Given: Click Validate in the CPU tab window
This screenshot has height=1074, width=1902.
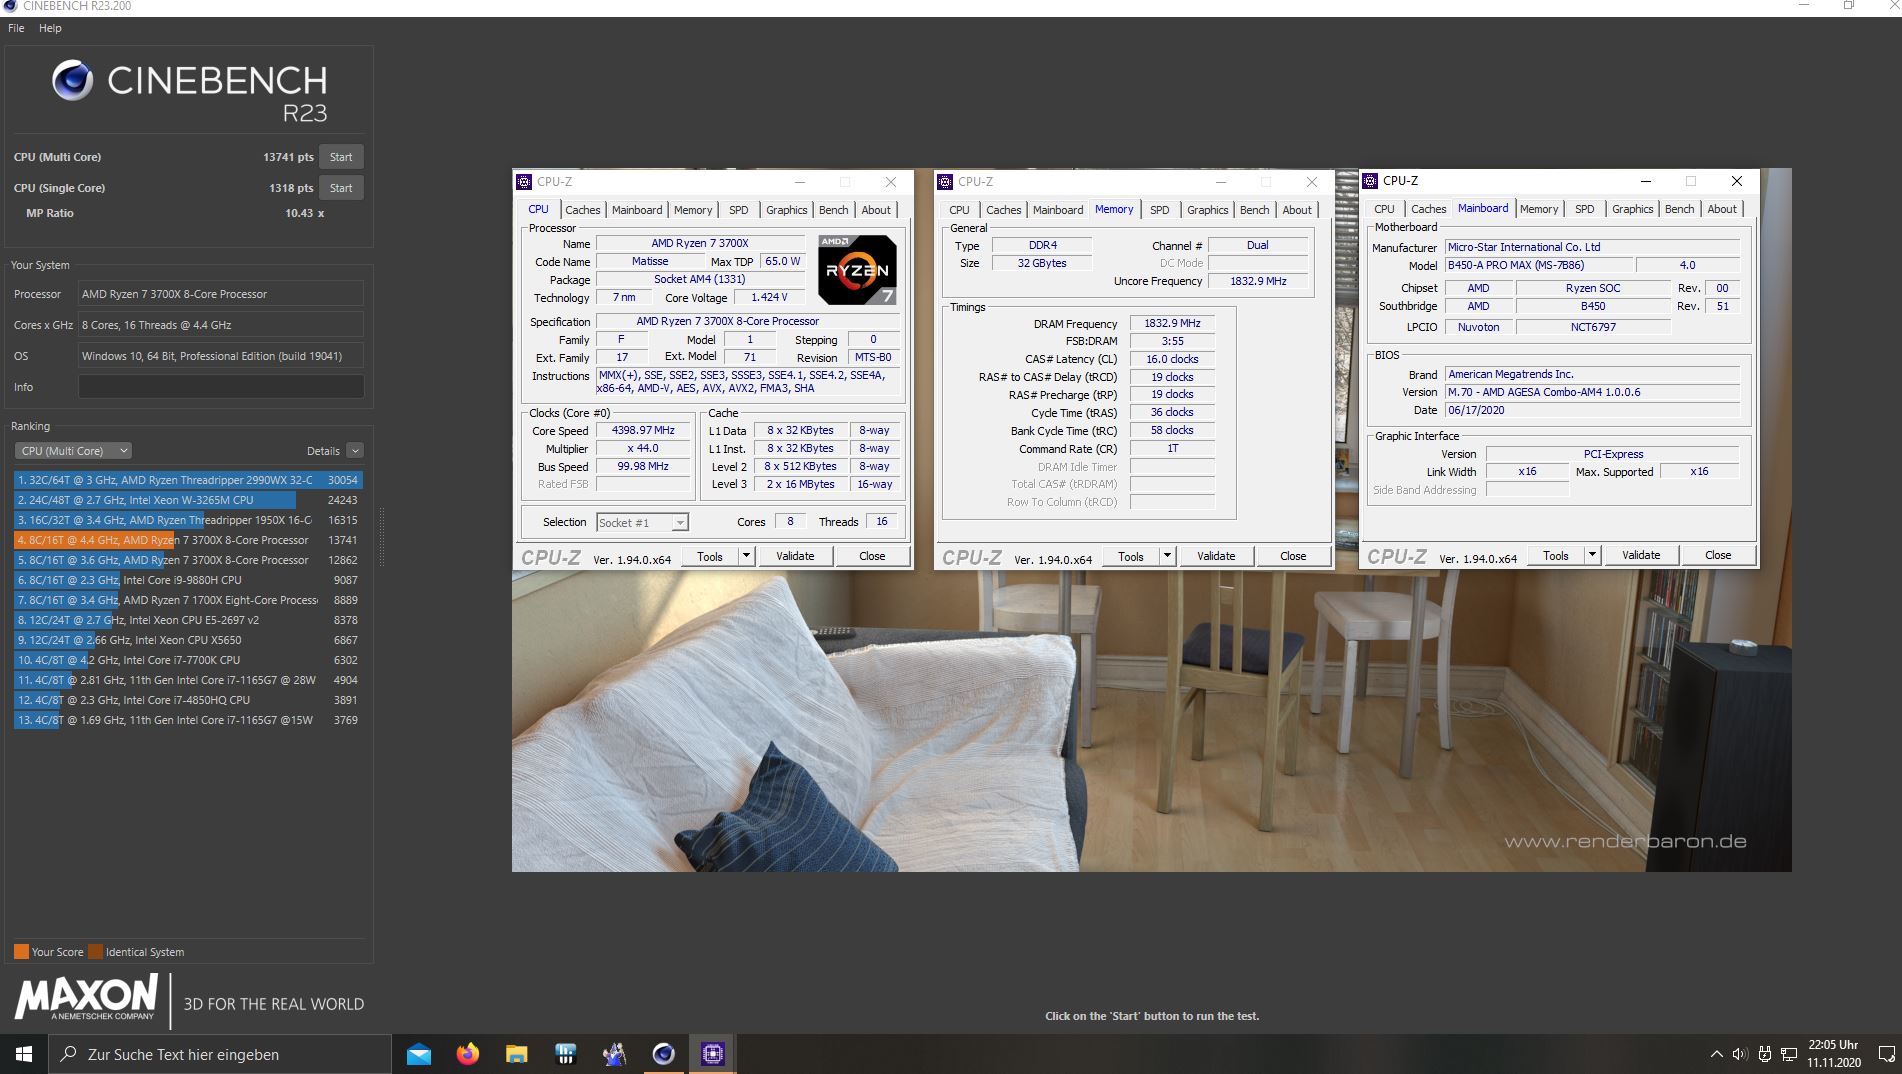Looking at the screenshot, I should 795,556.
